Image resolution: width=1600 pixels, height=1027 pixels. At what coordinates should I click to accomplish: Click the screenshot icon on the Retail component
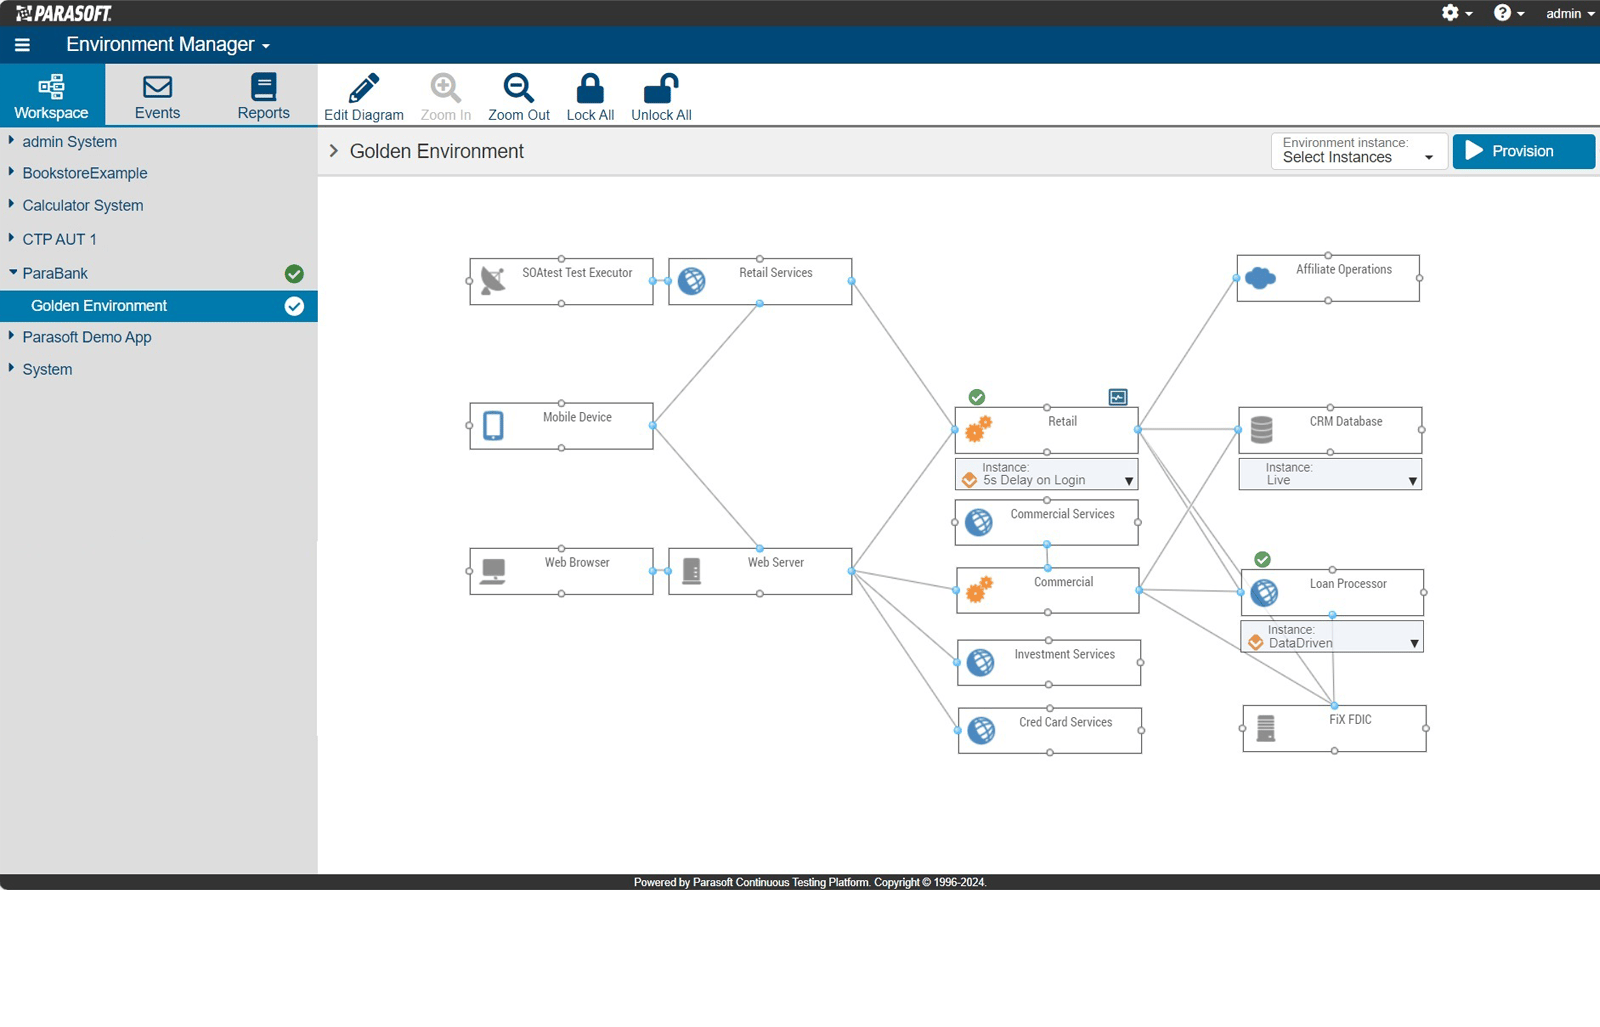click(1116, 396)
